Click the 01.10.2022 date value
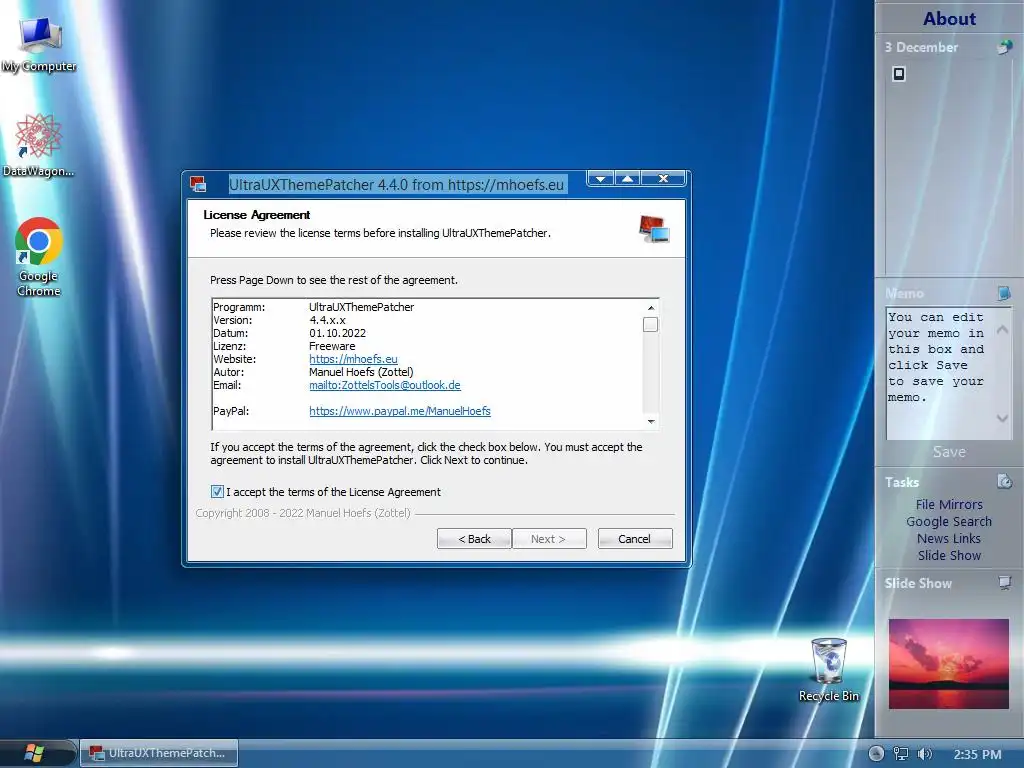1024x768 pixels. click(x=338, y=333)
